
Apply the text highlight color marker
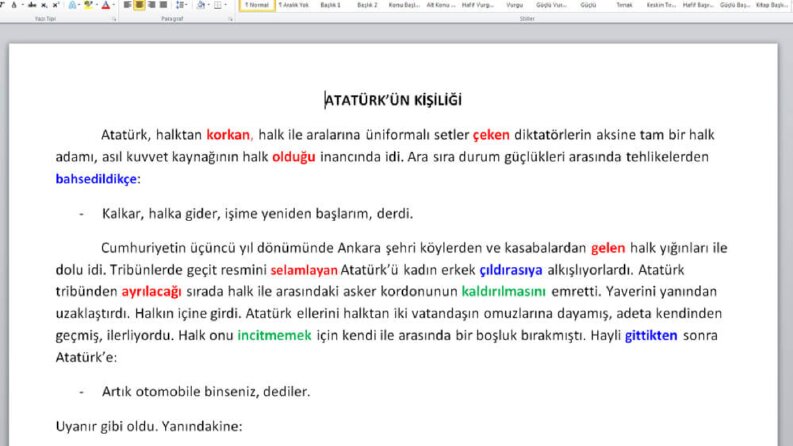point(89,5)
